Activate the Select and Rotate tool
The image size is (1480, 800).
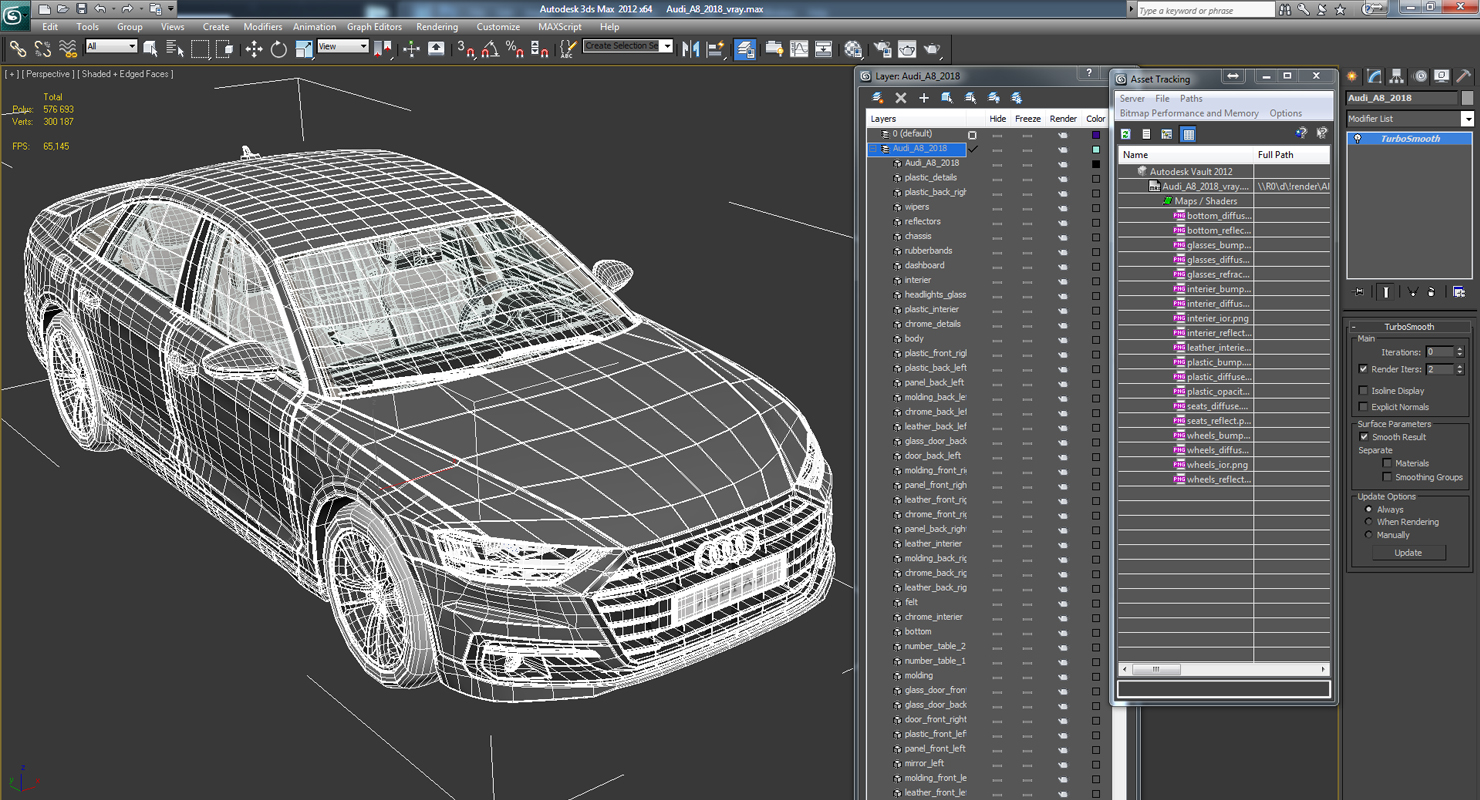(279, 48)
